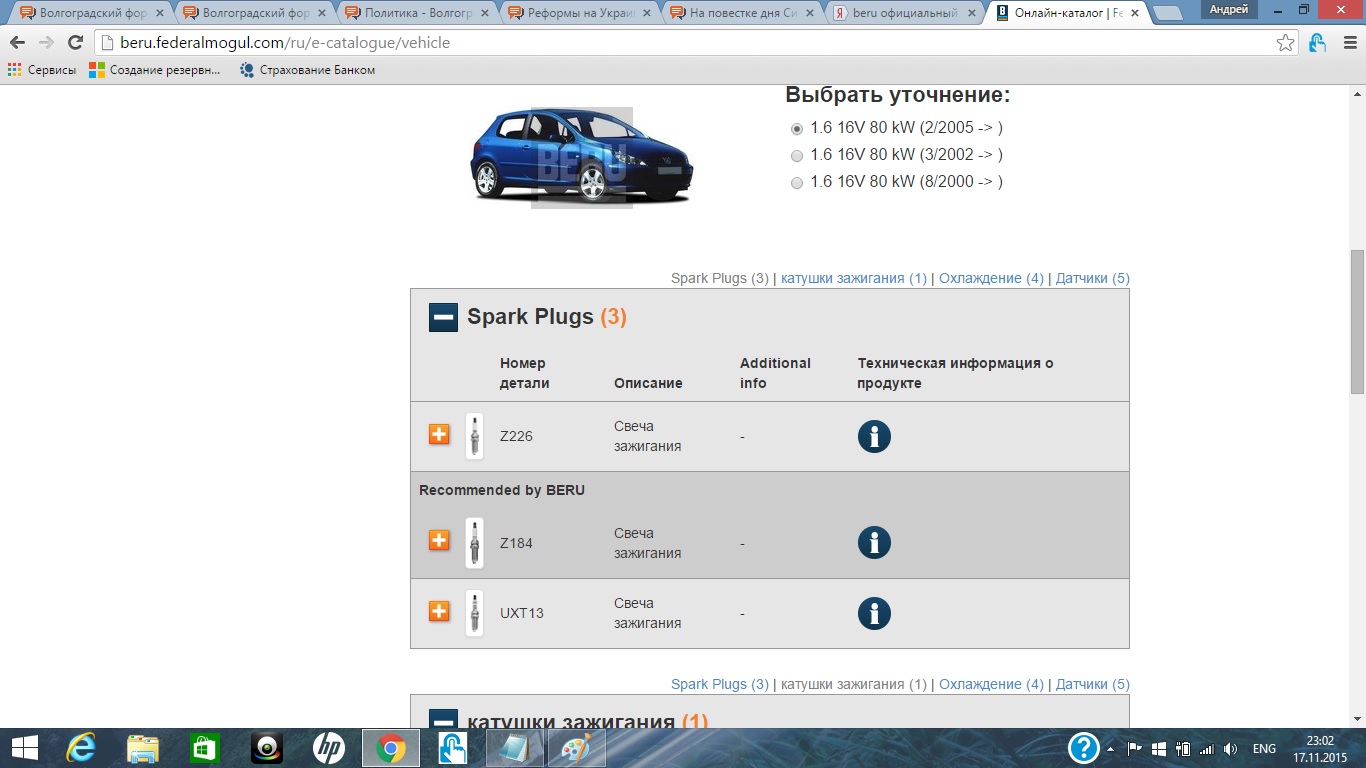Click the UXT13 spark plug thumbnail
This screenshot has height=768, width=1366.
(x=474, y=613)
